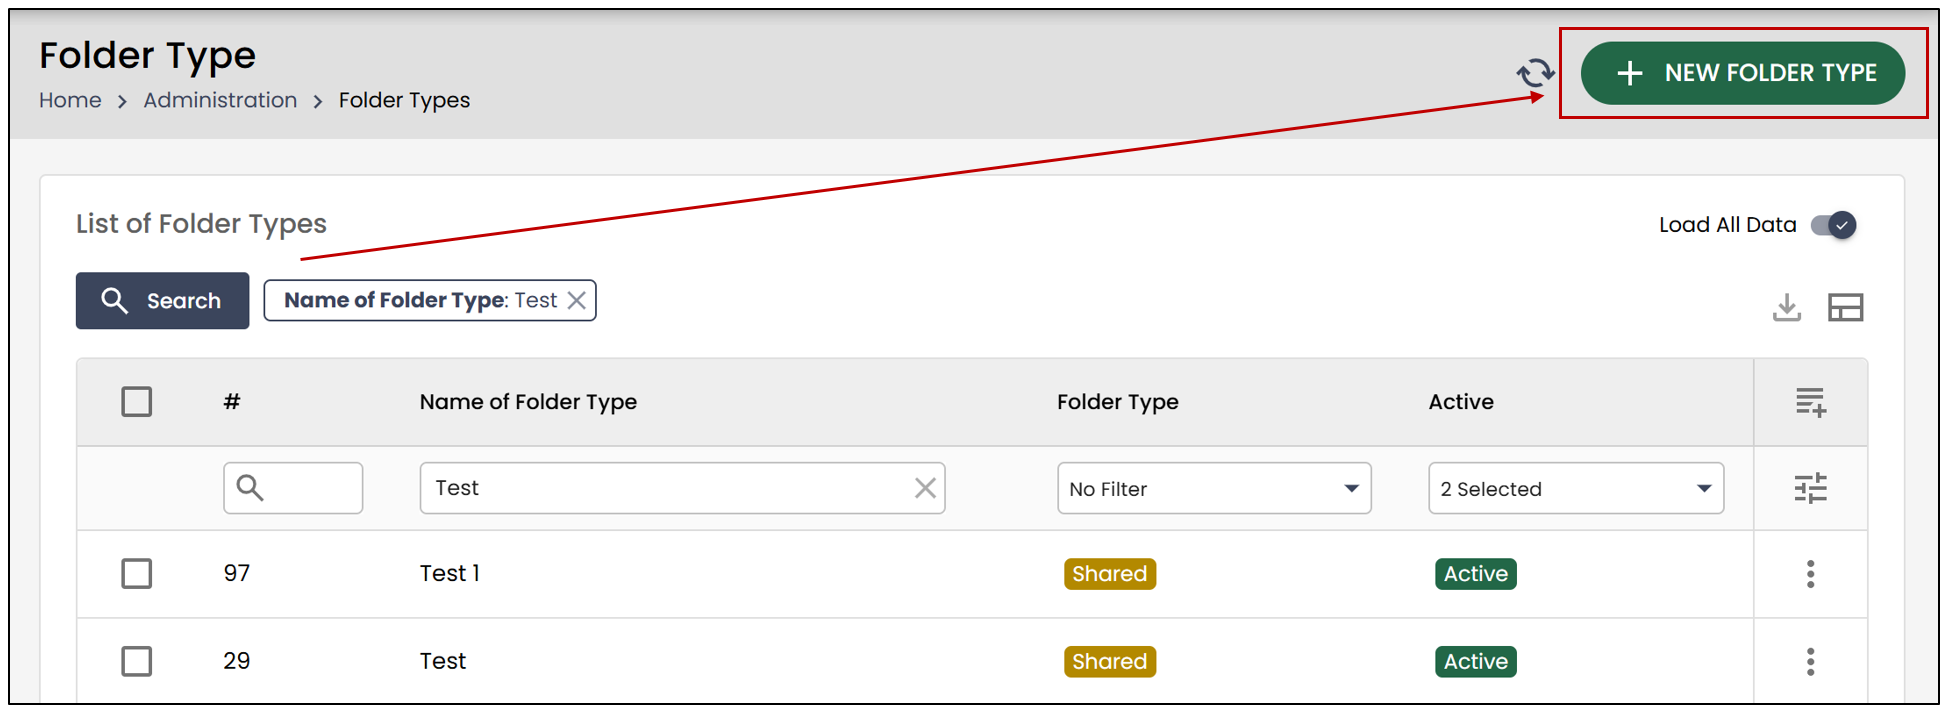Viewport: 1949px width, 713px height.
Task: Select the checkbox for row 29
Action: (137, 661)
